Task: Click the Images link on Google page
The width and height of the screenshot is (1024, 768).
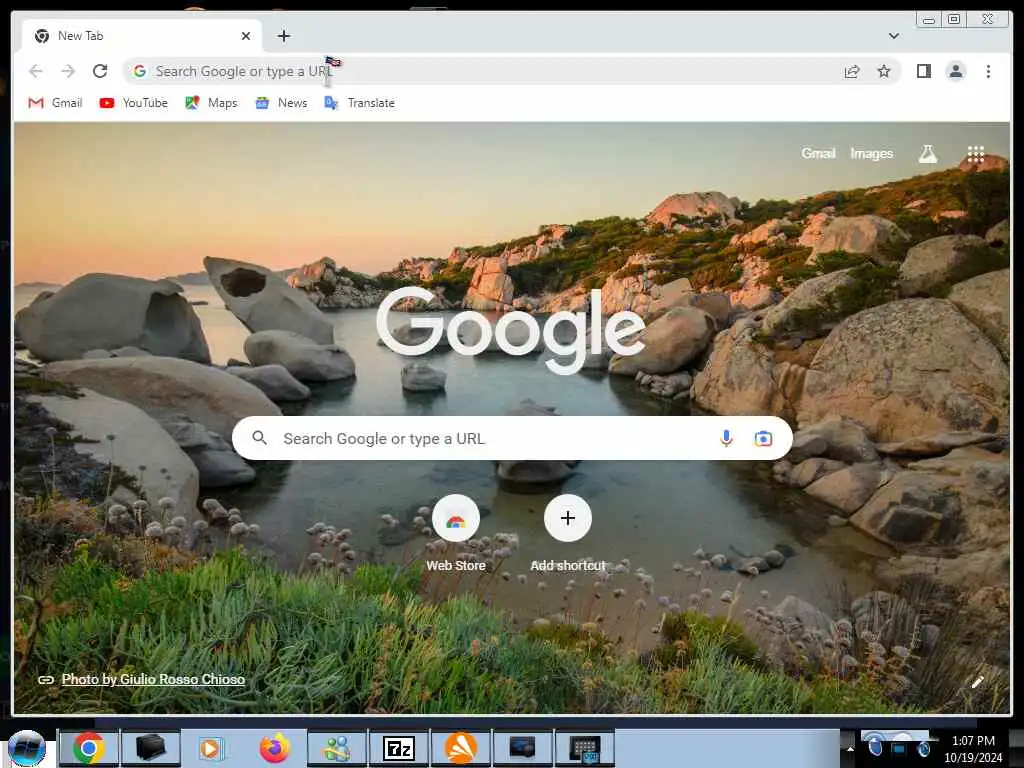Action: pyautogui.click(x=871, y=153)
